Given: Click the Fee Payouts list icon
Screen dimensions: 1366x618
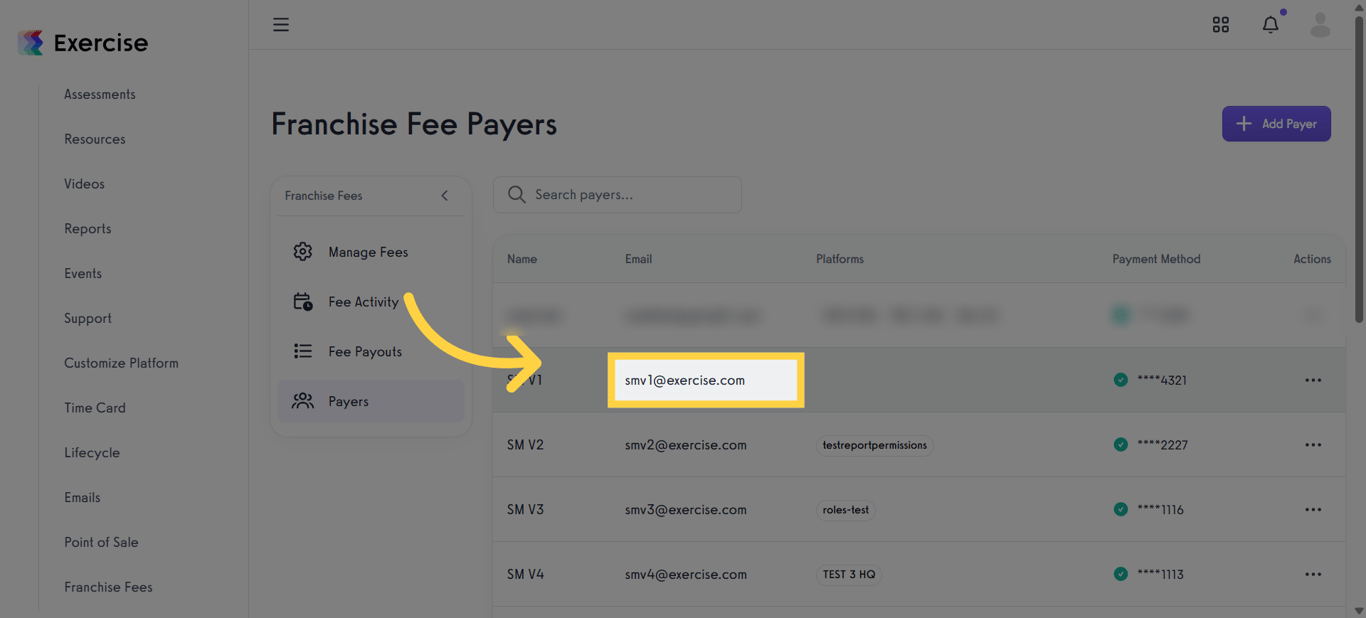Looking at the screenshot, I should 302,351.
